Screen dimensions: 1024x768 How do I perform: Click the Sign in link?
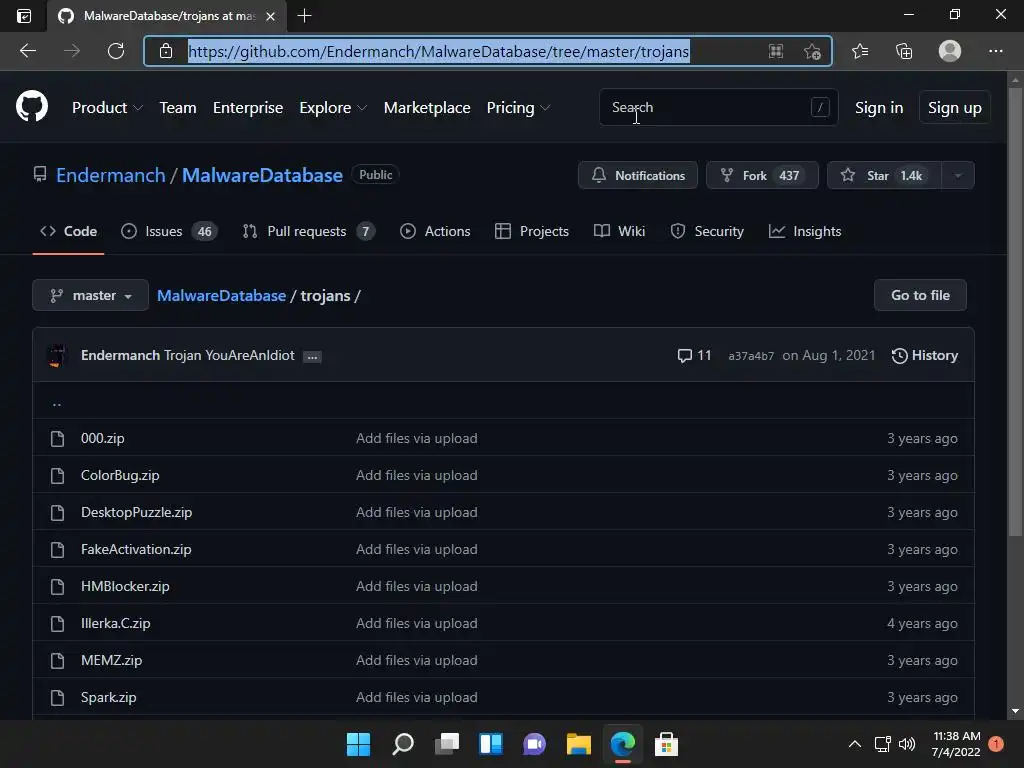pyautogui.click(x=879, y=108)
